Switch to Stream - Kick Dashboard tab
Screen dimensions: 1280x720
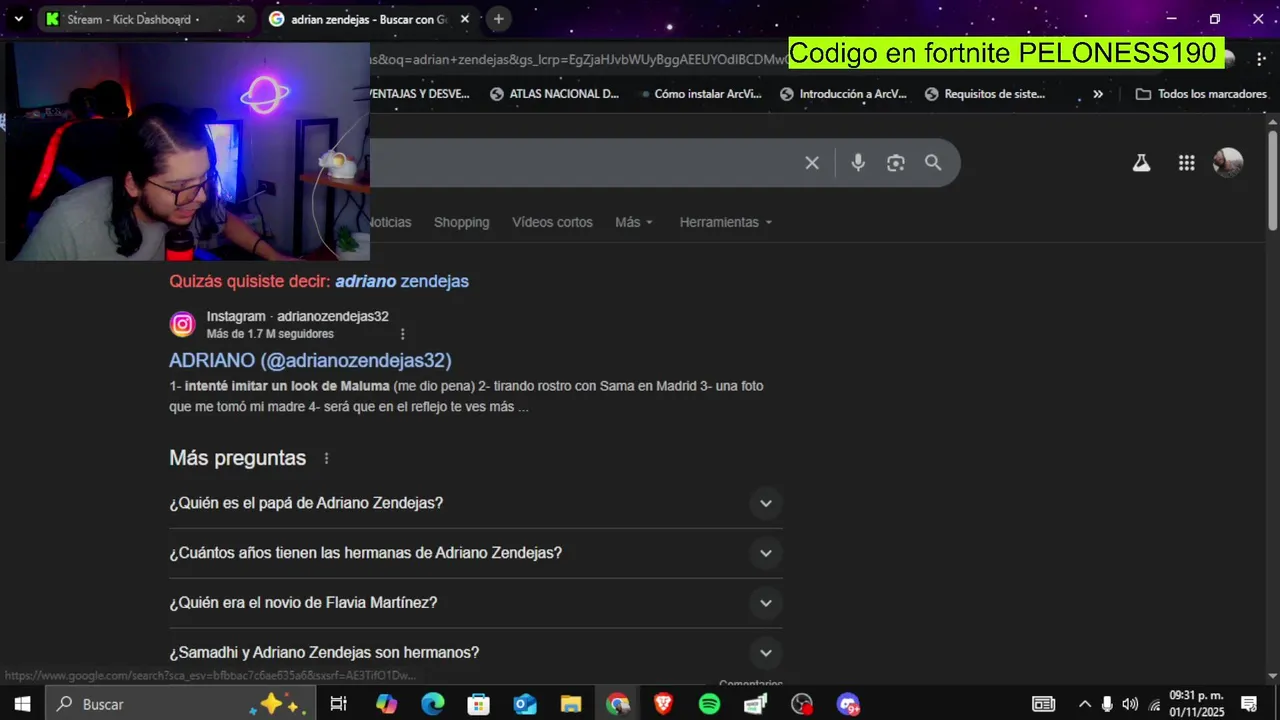[x=145, y=19]
